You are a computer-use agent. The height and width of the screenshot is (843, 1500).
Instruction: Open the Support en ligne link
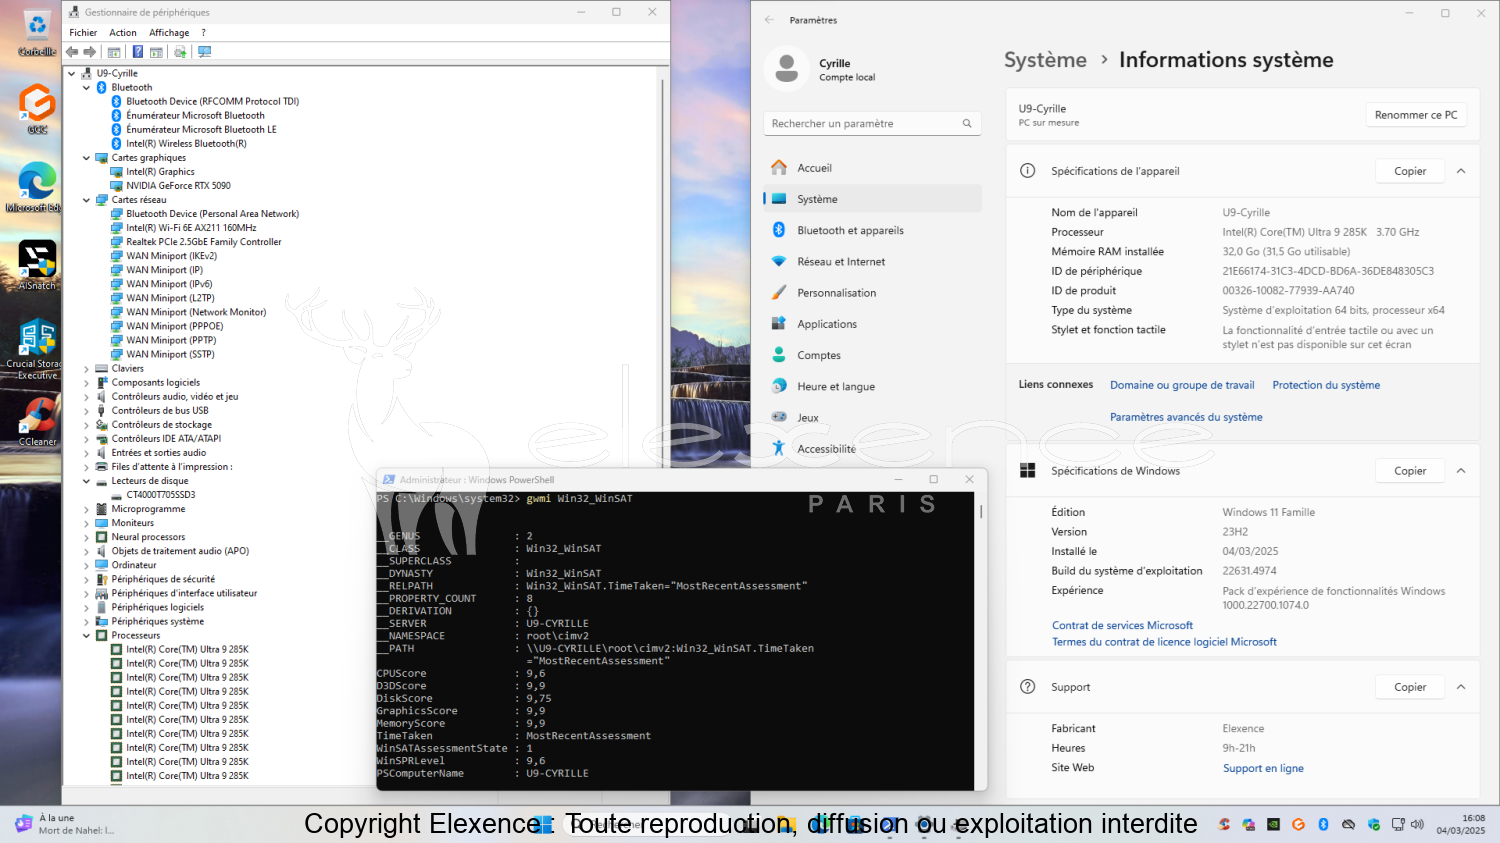[1263, 769]
